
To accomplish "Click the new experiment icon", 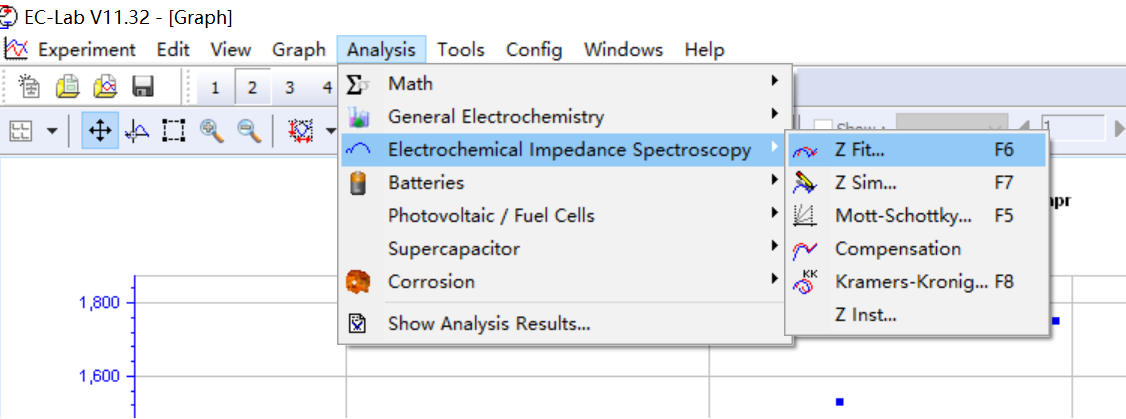I will 30,87.
